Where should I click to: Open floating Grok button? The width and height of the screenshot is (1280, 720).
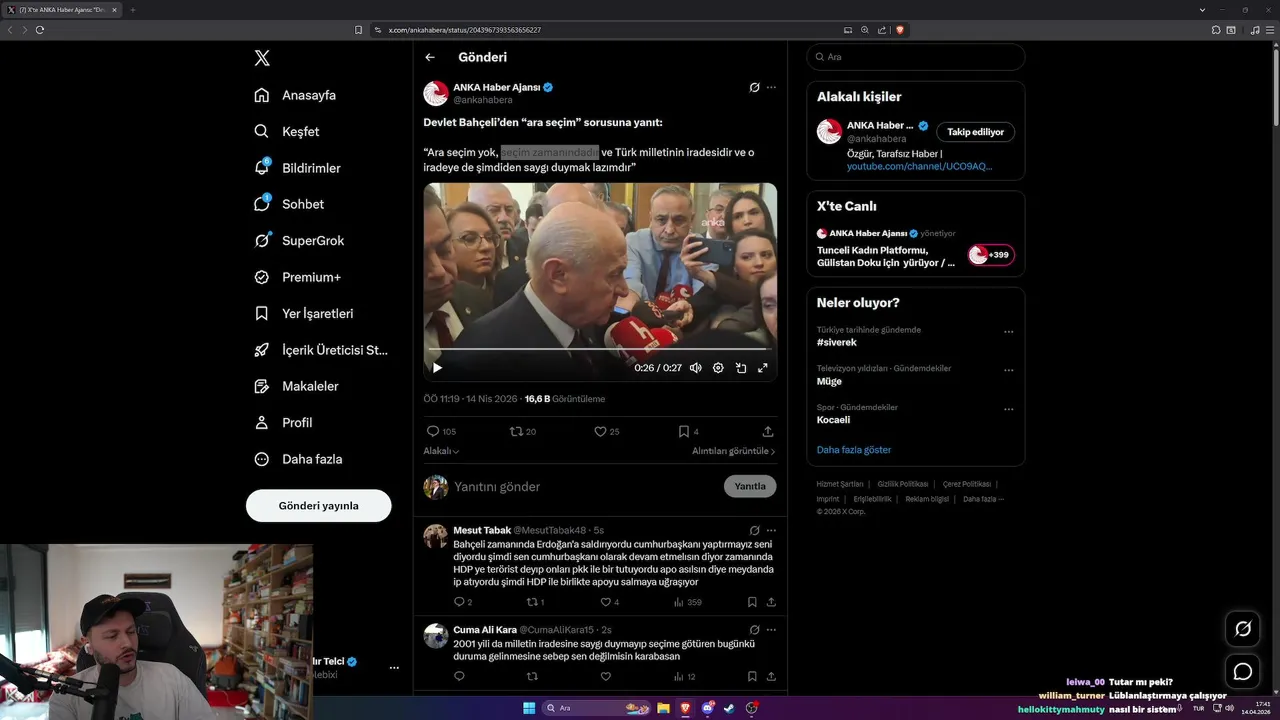click(x=1243, y=629)
